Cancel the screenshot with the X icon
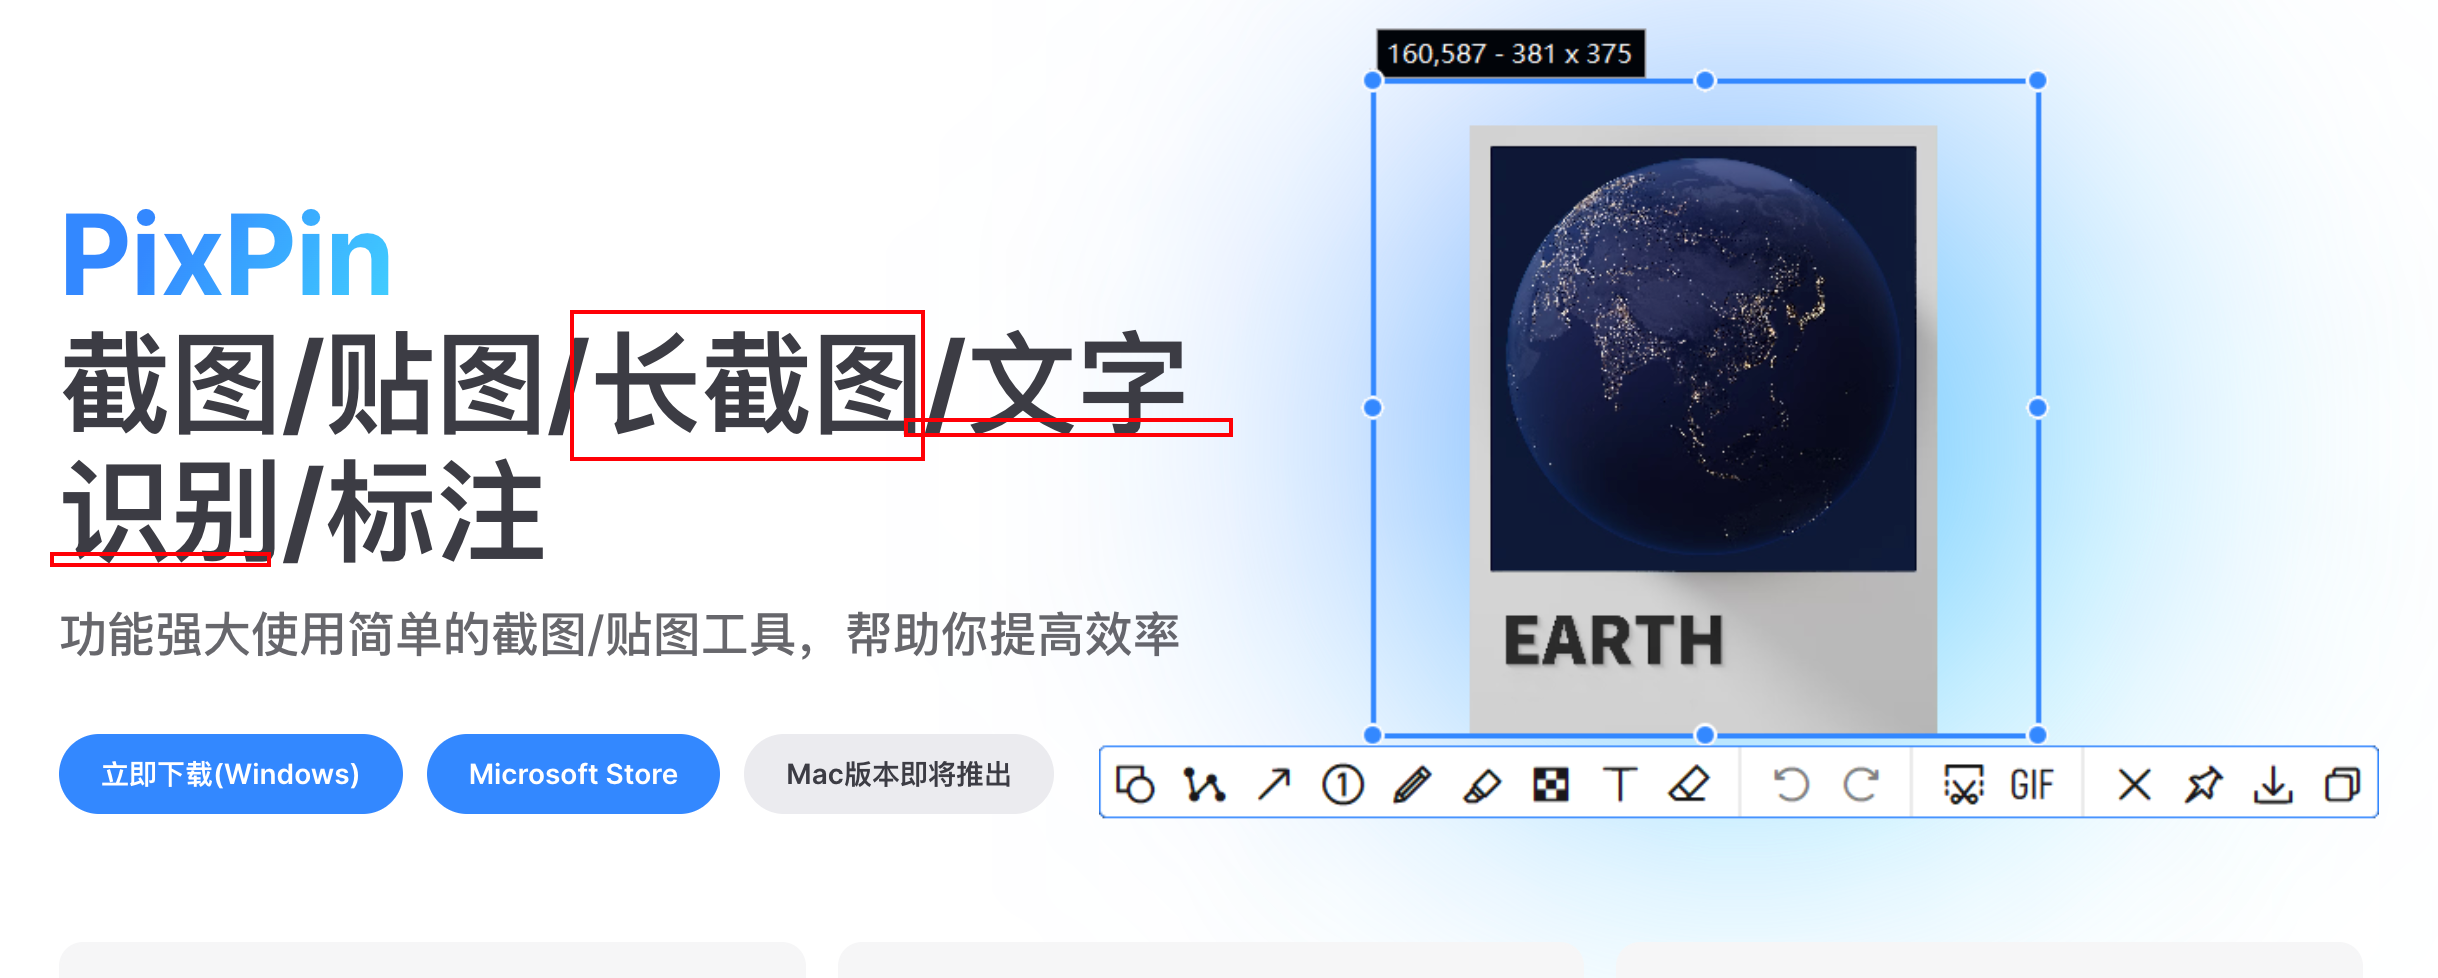Screen dimensions: 2438x978 [2134, 784]
